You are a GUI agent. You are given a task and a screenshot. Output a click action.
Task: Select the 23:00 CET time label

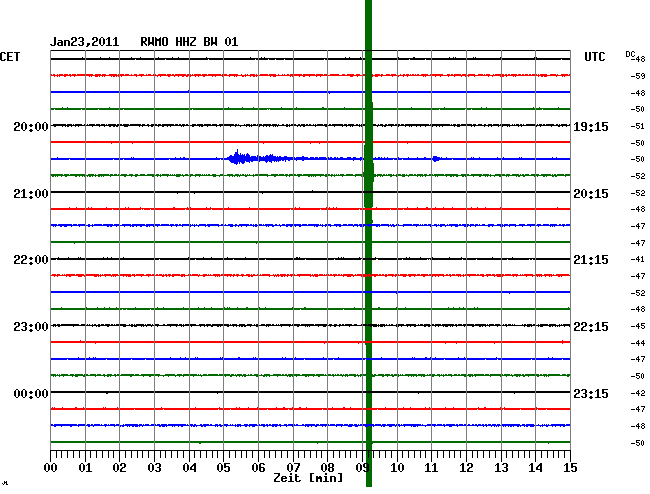31,327
